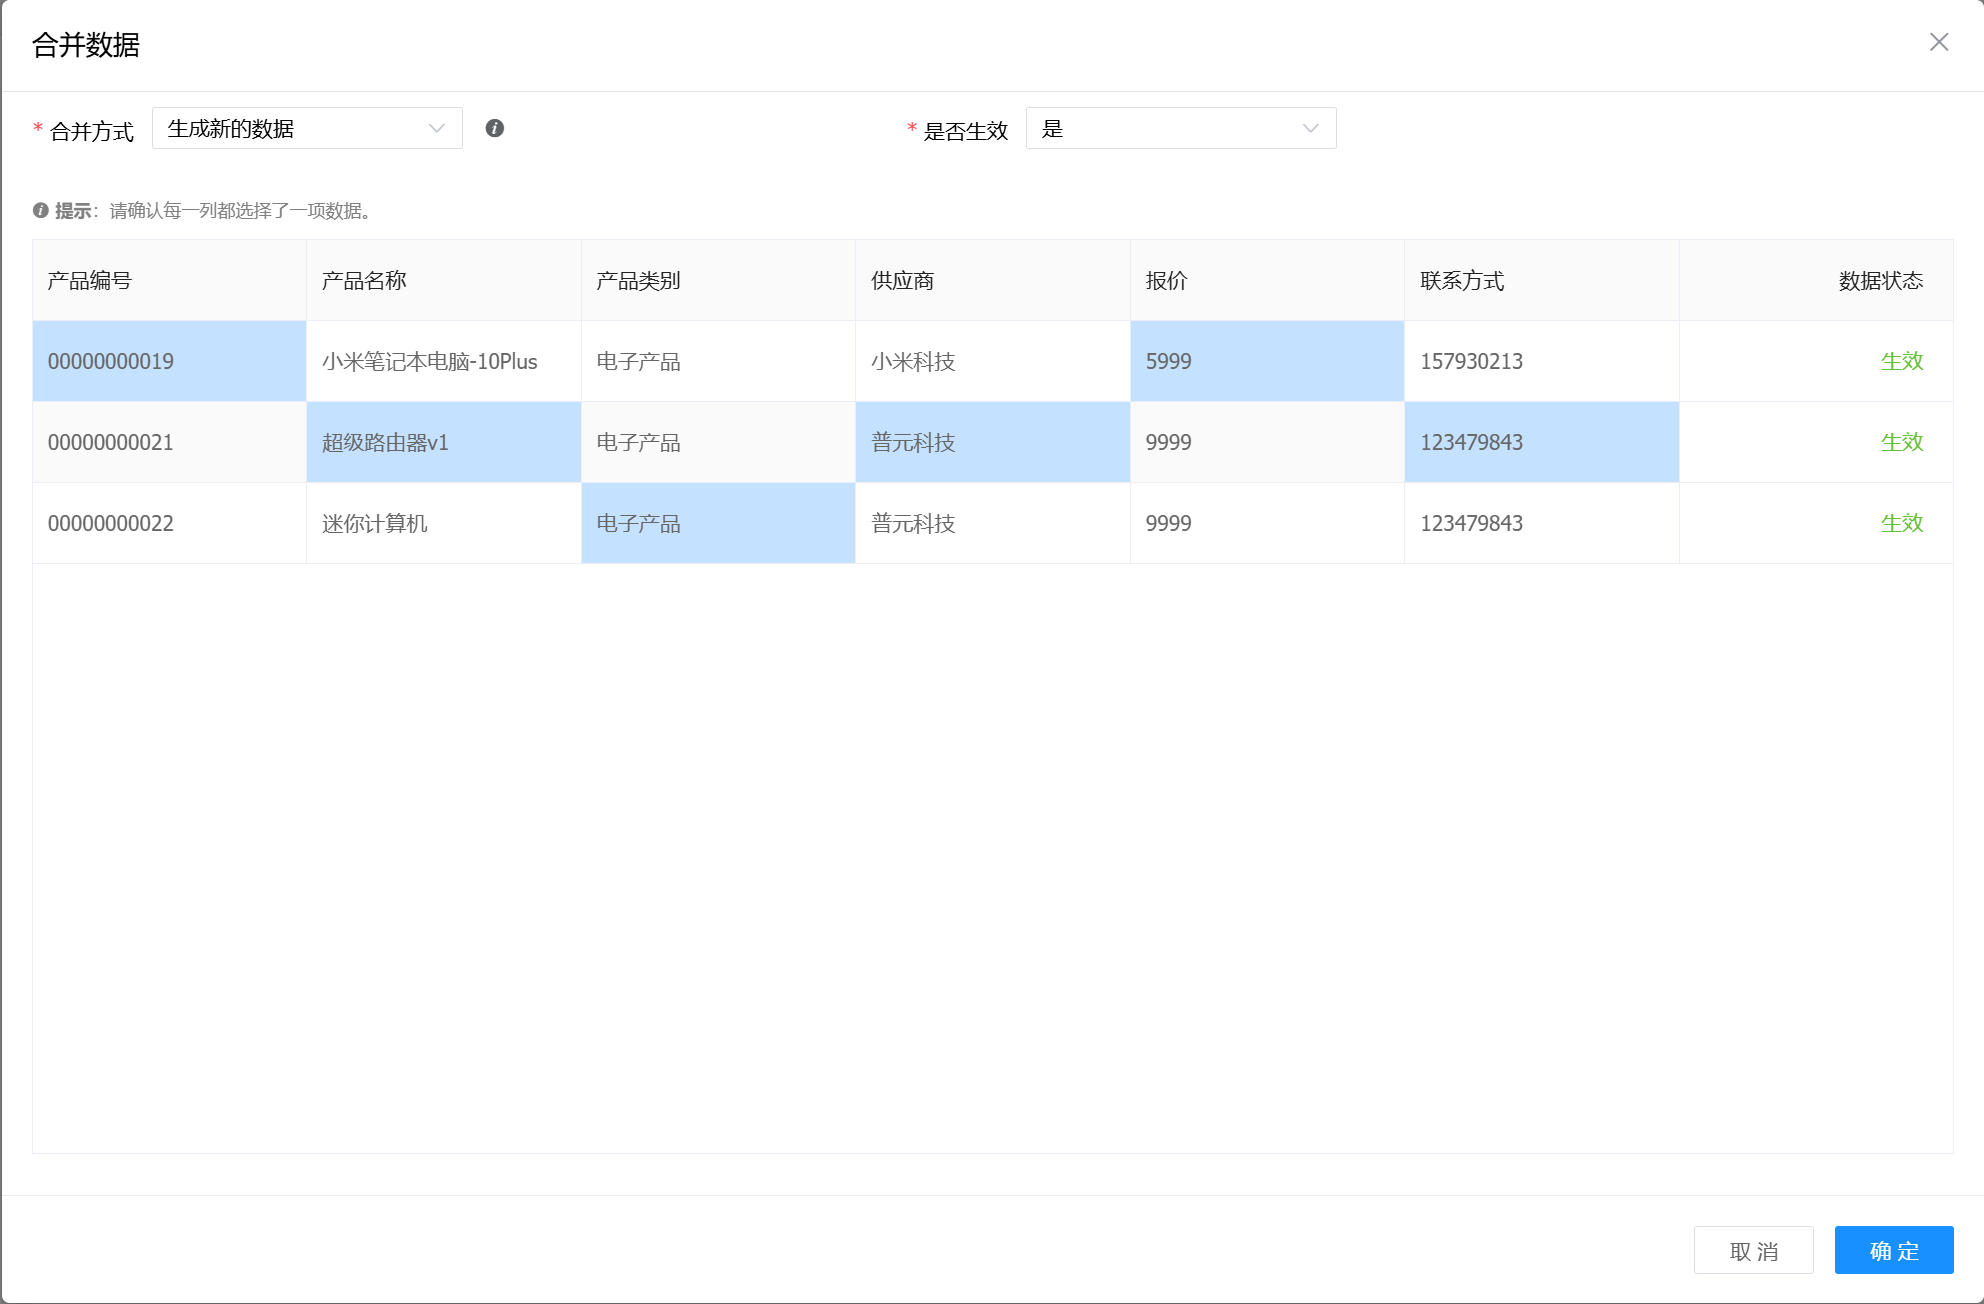Viewport: 1984px width, 1304px height.
Task: Open the 合并方式 dropdown
Action: (306, 128)
